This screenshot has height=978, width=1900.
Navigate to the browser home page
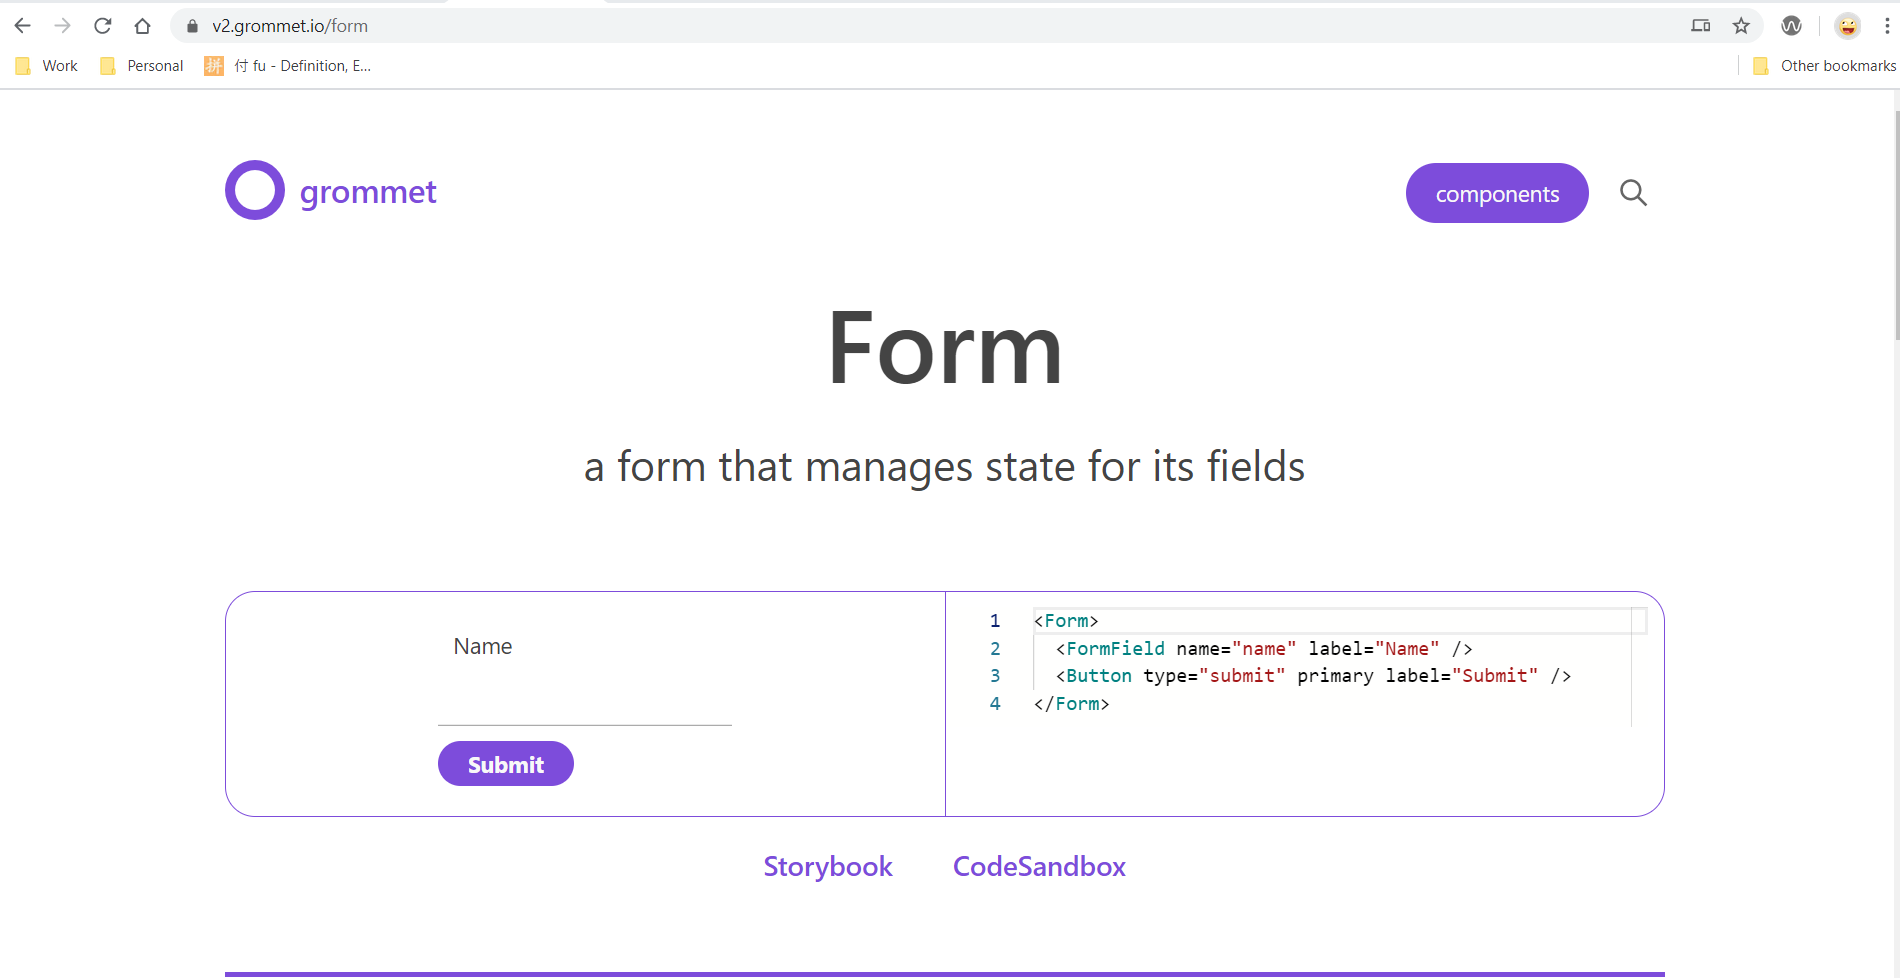142,25
